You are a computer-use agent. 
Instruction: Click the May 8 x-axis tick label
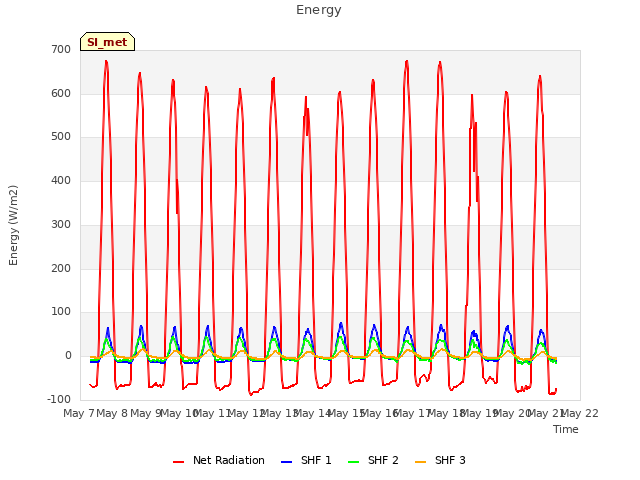coord(112,413)
